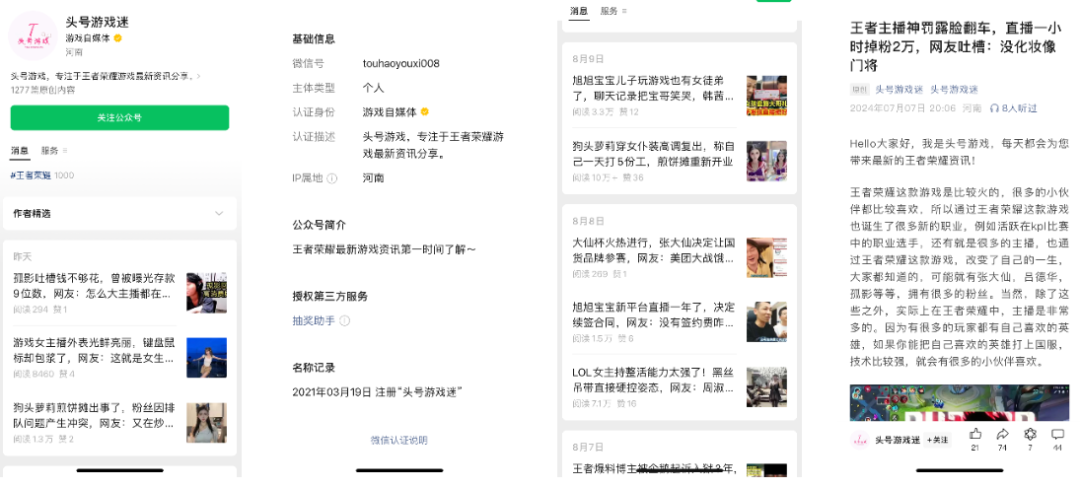Open the 抽奖助手 third-party service link
This screenshot has height=488, width=1080.
click(313, 321)
